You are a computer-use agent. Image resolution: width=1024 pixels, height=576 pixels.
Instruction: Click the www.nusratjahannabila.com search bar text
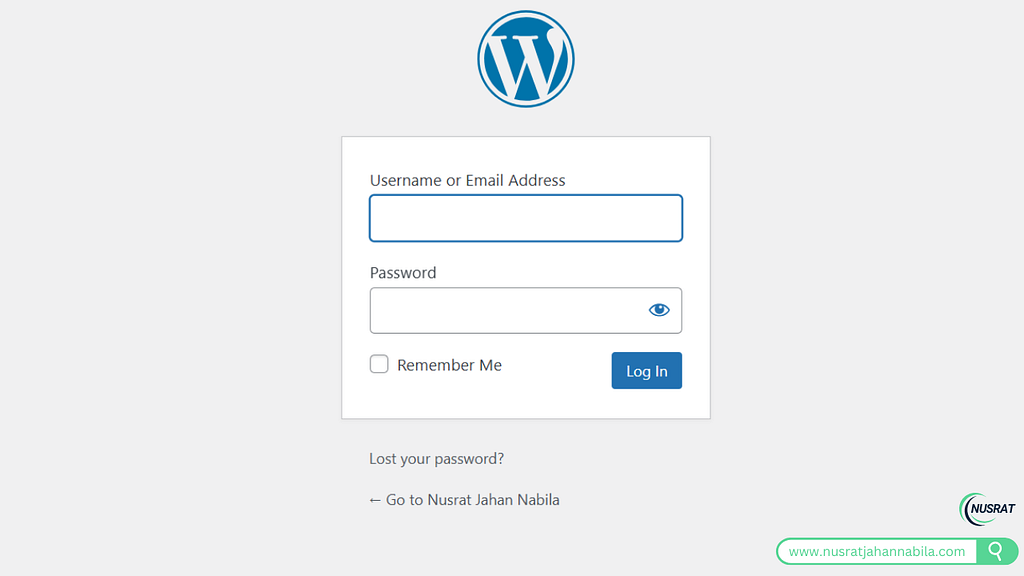tap(876, 551)
